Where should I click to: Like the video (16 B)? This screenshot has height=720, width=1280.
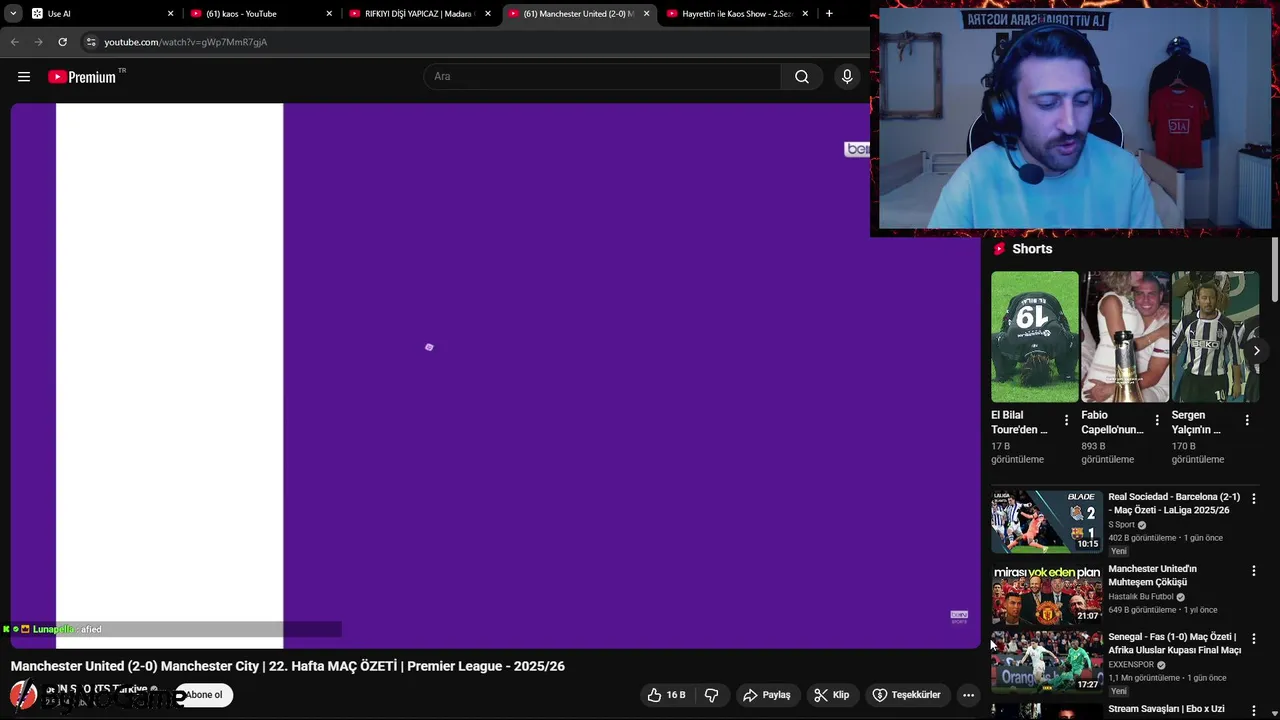(667, 695)
